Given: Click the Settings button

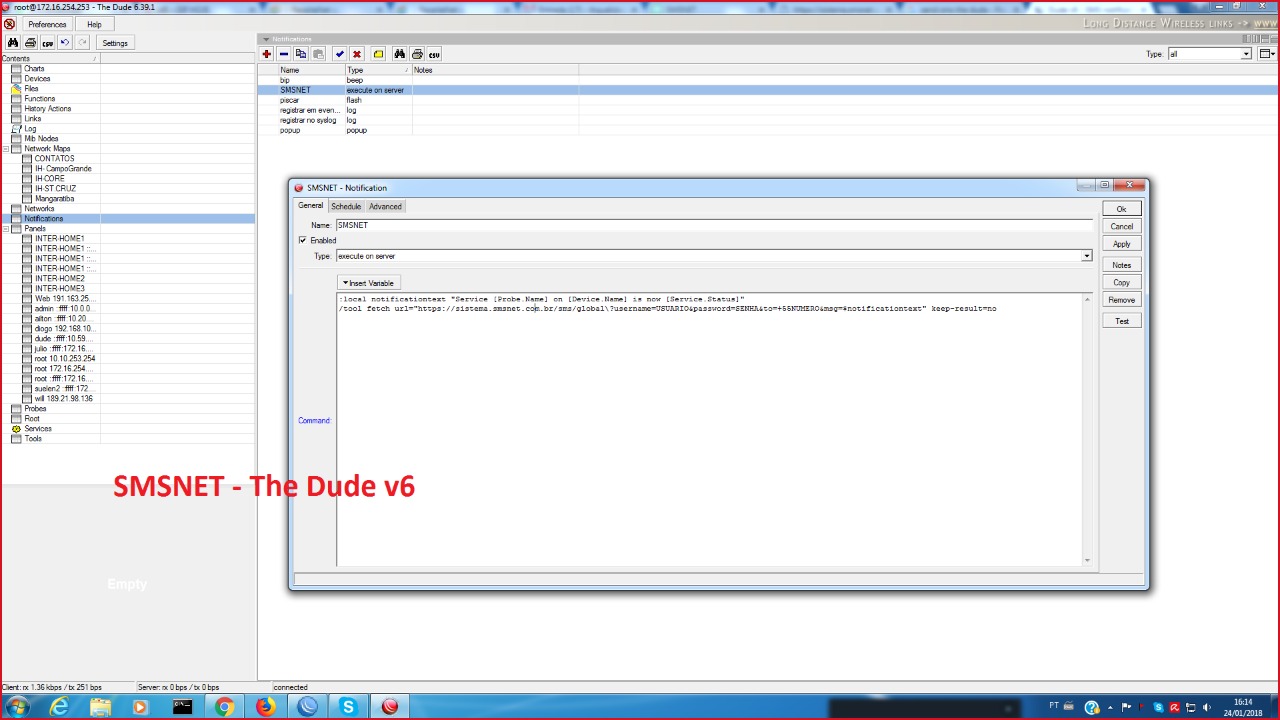Looking at the screenshot, I should (x=115, y=43).
